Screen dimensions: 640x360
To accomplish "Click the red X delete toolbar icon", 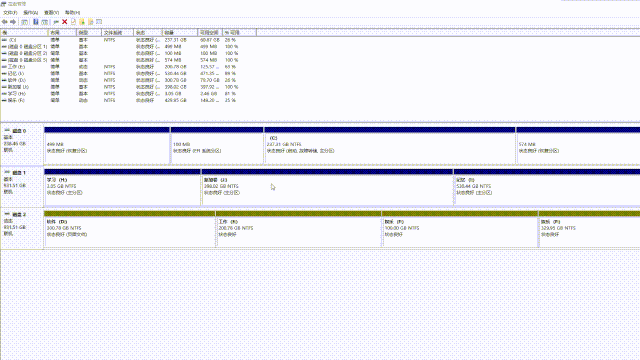I will pos(64,22).
